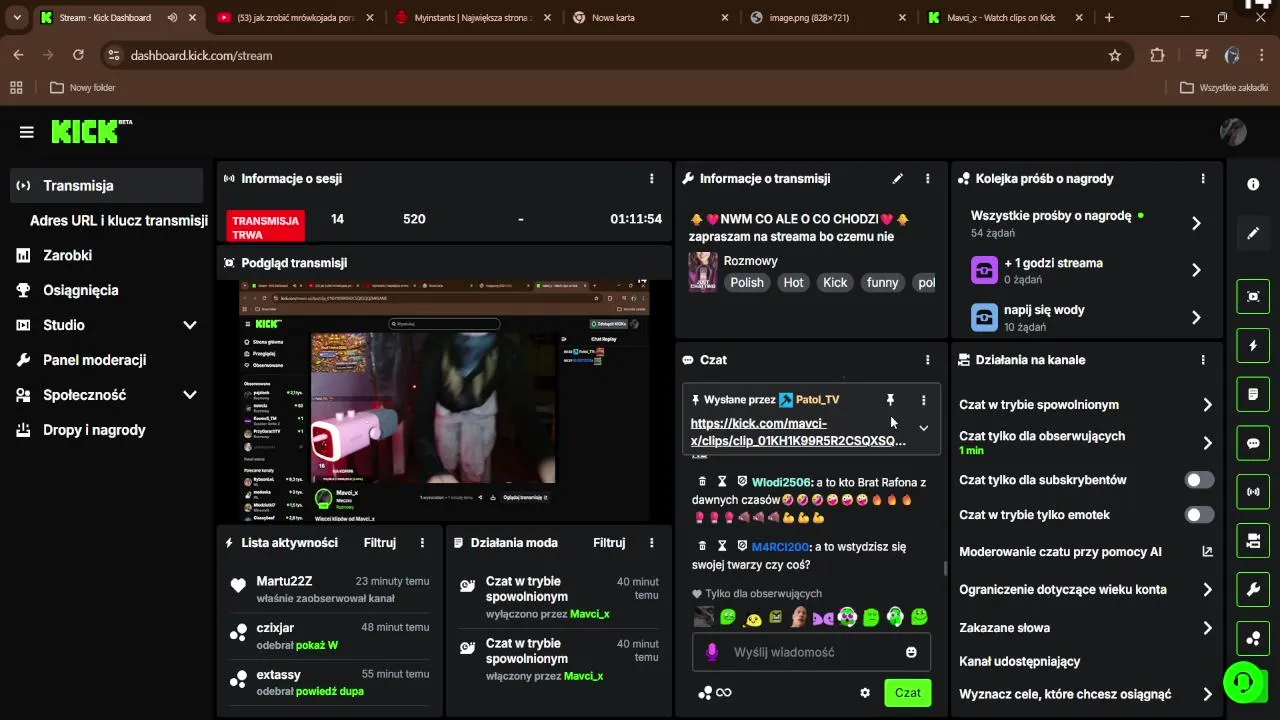Bookmark the page with the star icon
Image resolution: width=1280 pixels, height=720 pixels.
(x=1115, y=55)
